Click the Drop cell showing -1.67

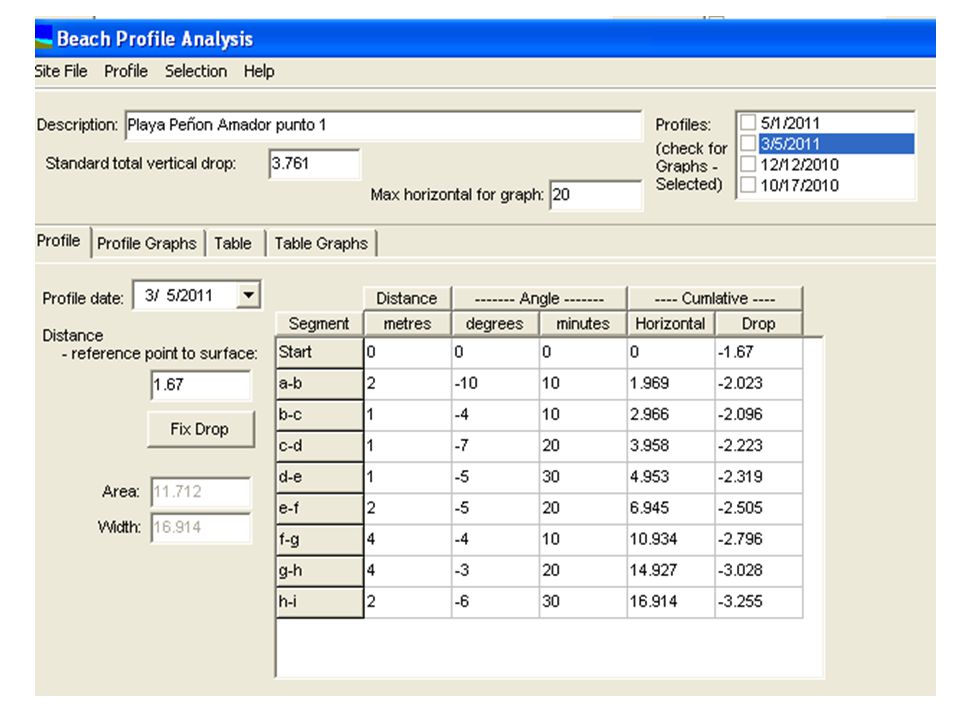[759, 352]
